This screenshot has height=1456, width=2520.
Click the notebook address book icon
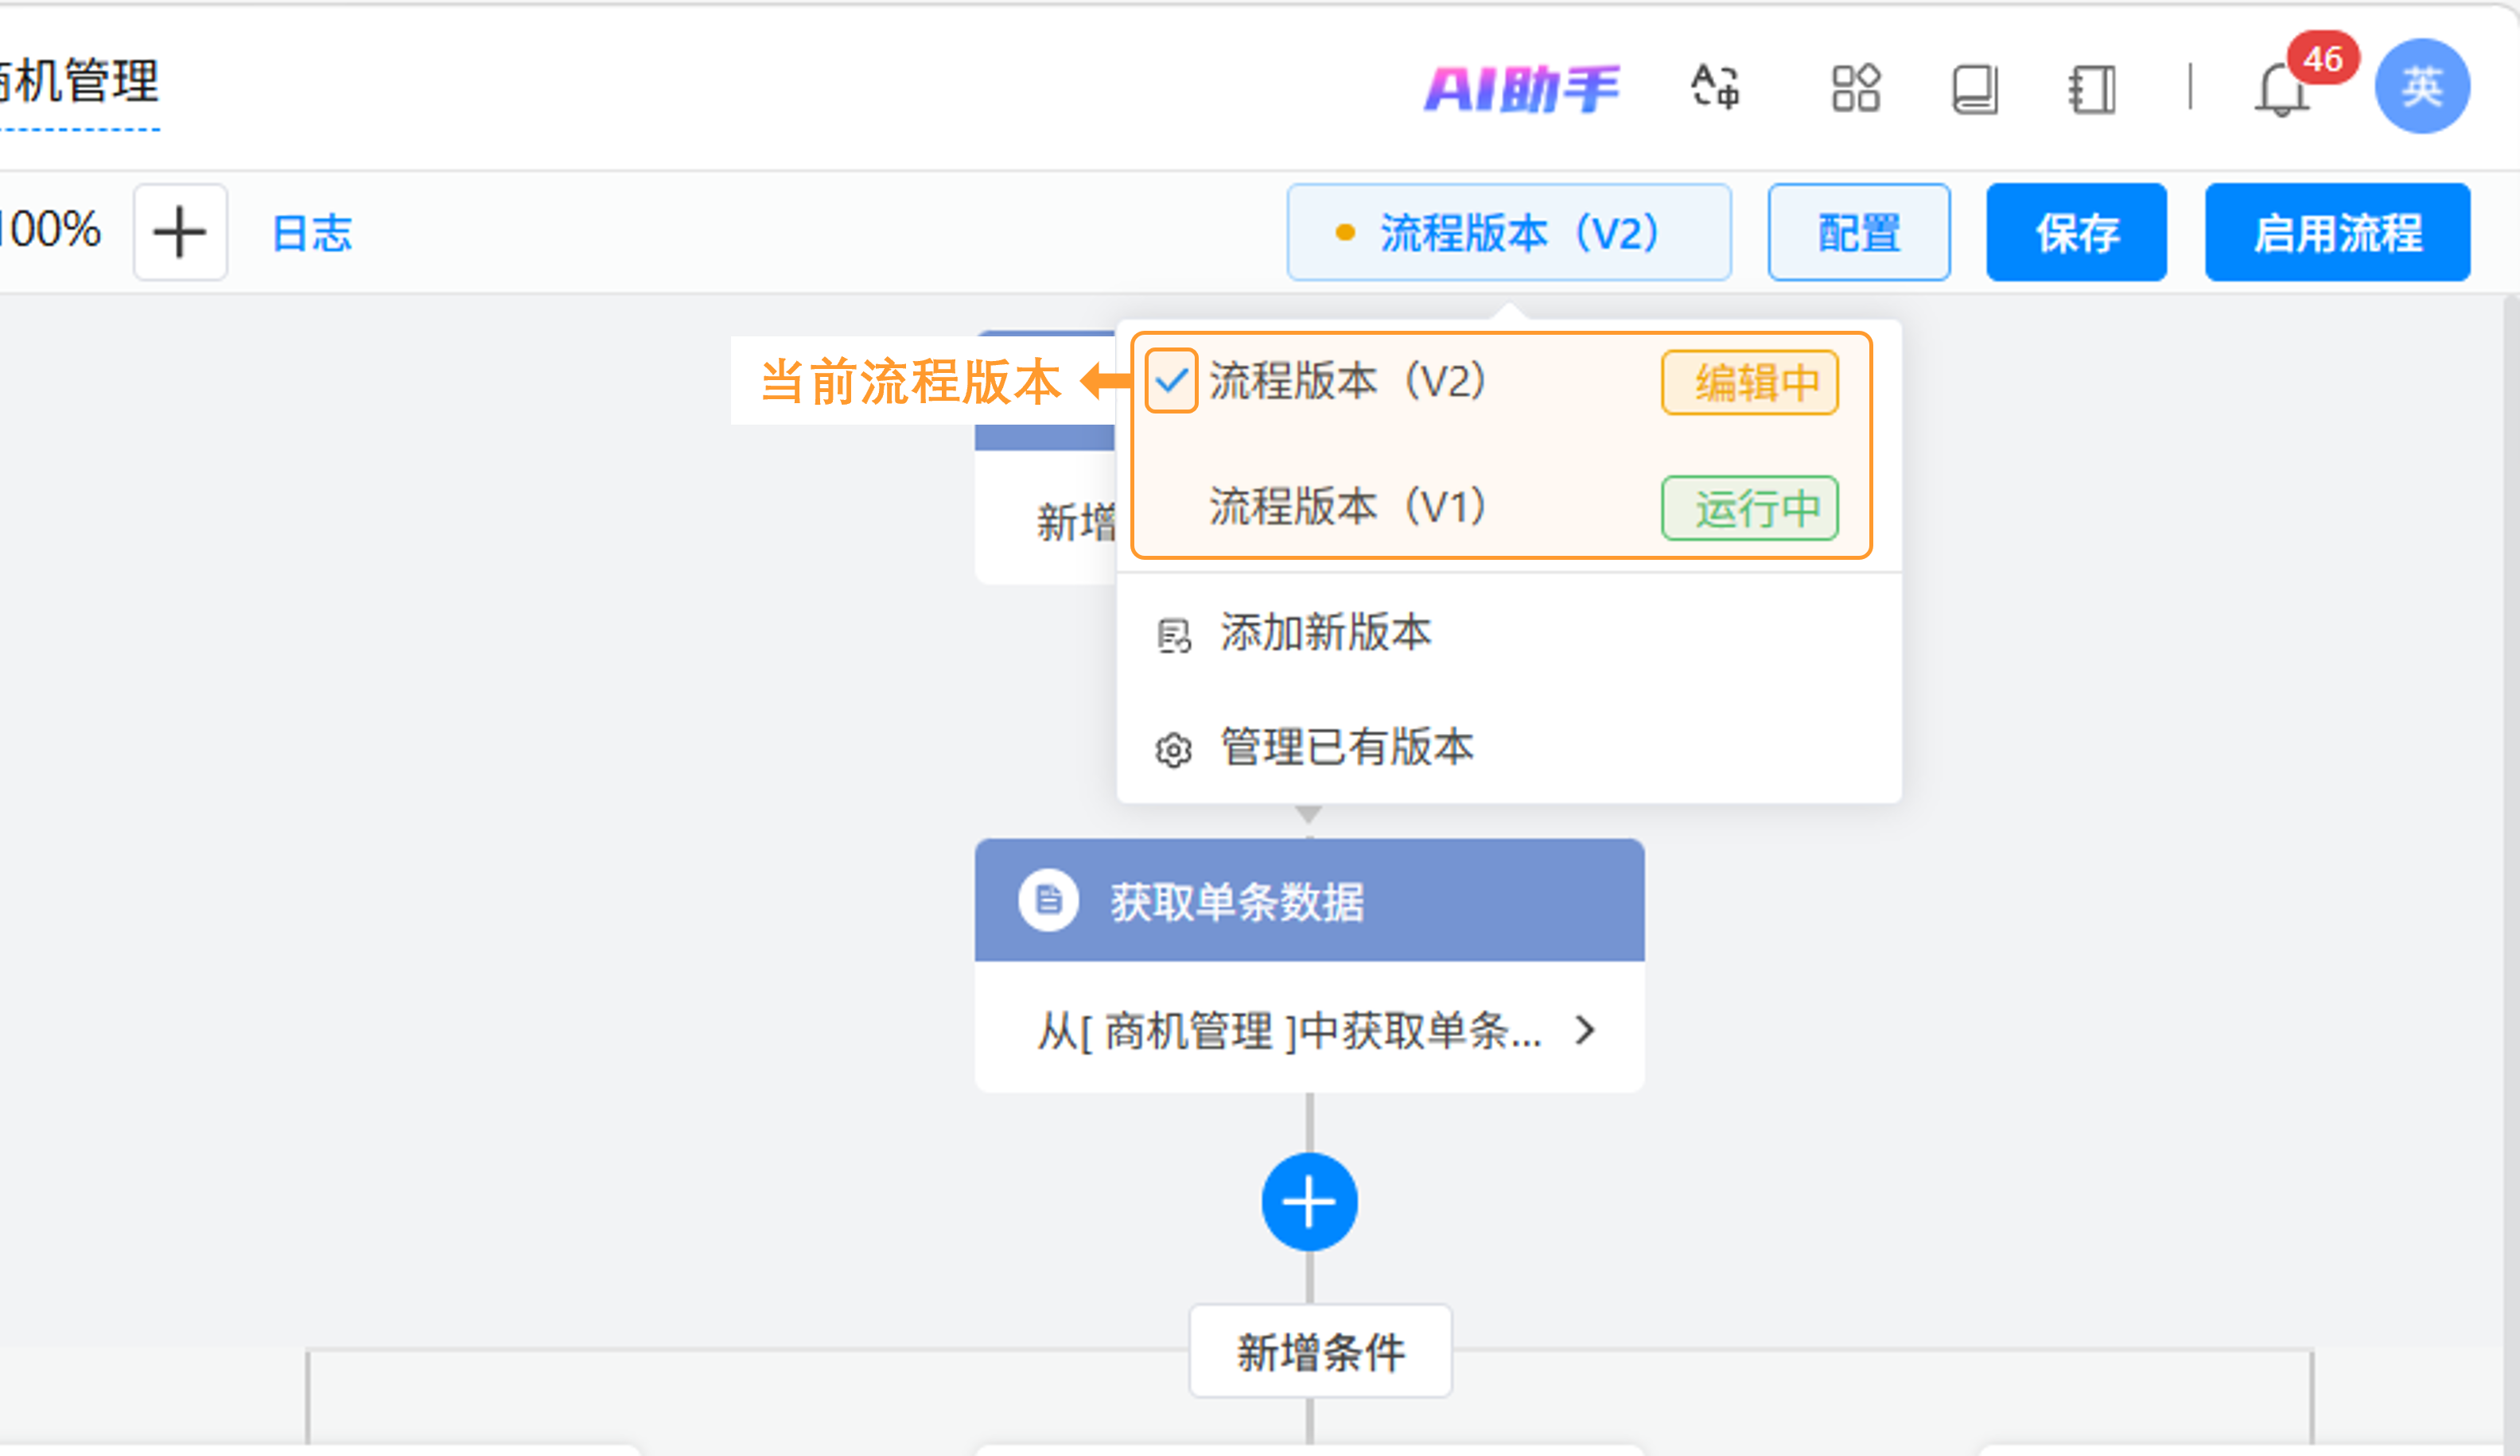pos(2092,89)
